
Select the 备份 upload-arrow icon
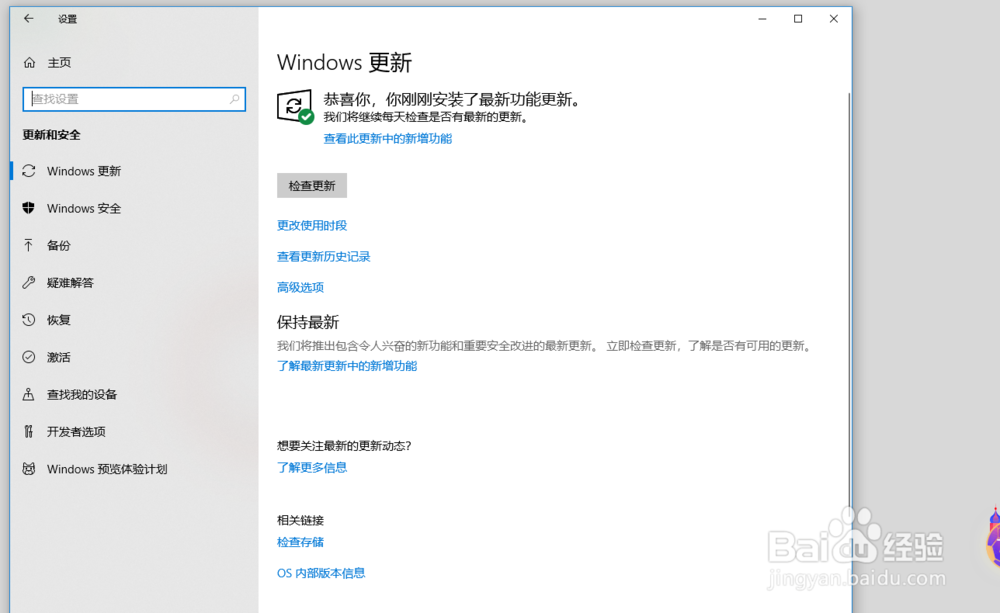(28, 245)
